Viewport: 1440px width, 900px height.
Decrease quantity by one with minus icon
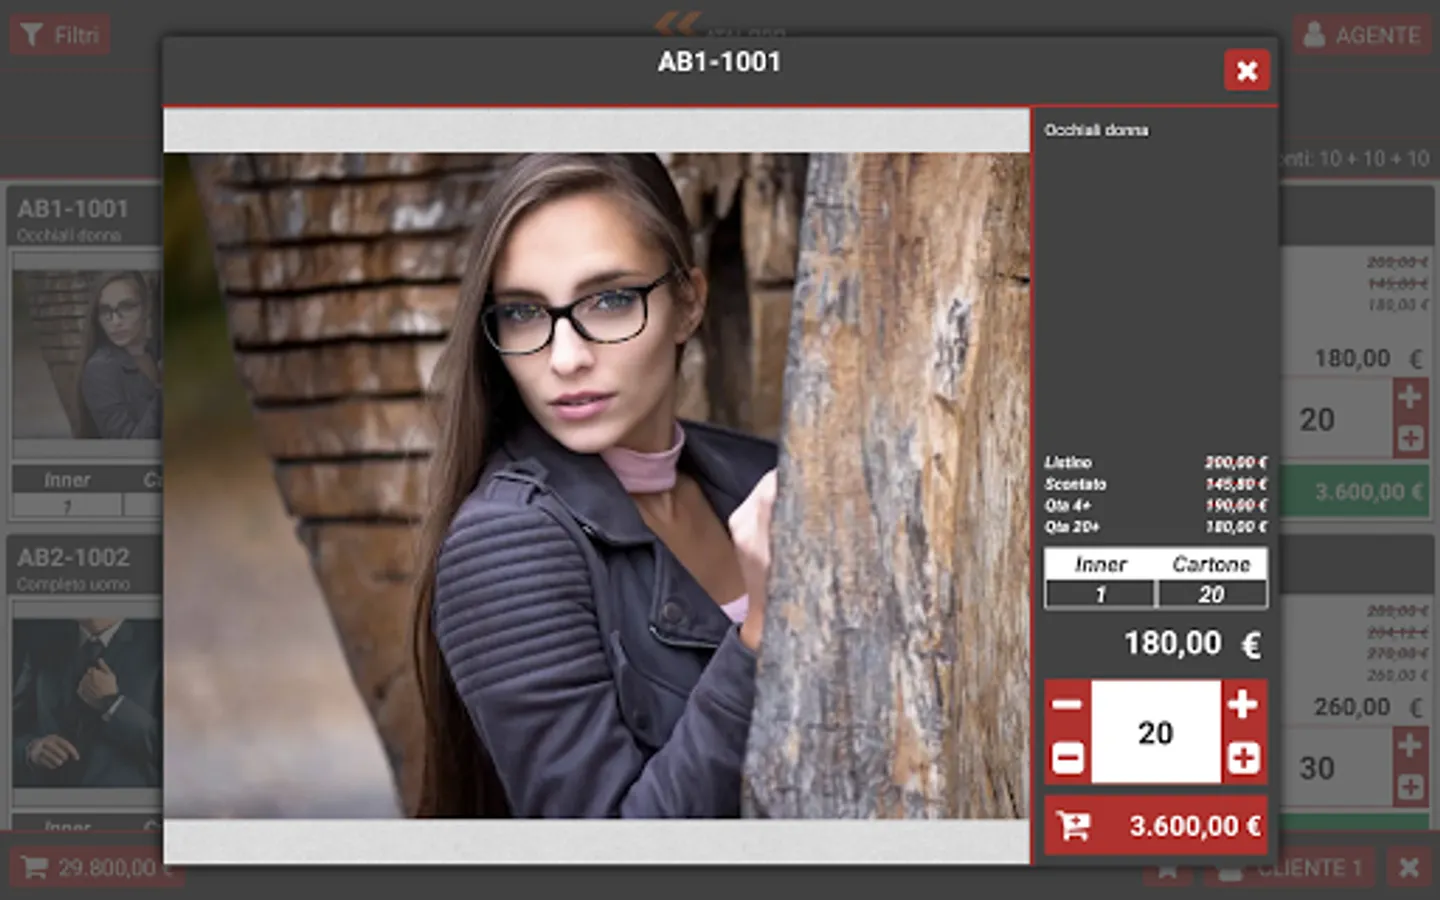[1067, 704]
